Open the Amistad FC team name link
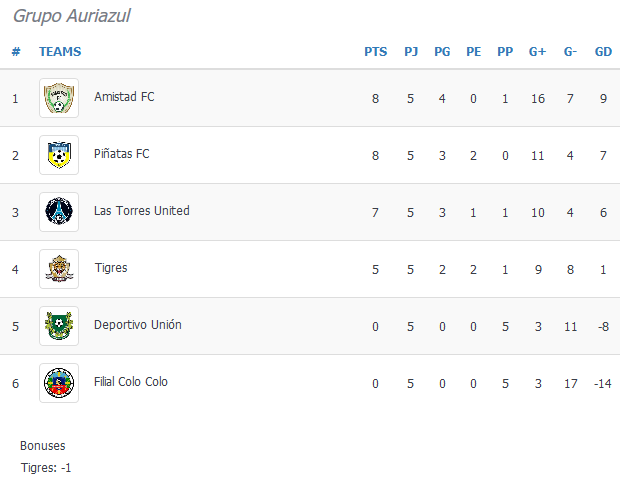The image size is (620, 484). (x=124, y=97)
